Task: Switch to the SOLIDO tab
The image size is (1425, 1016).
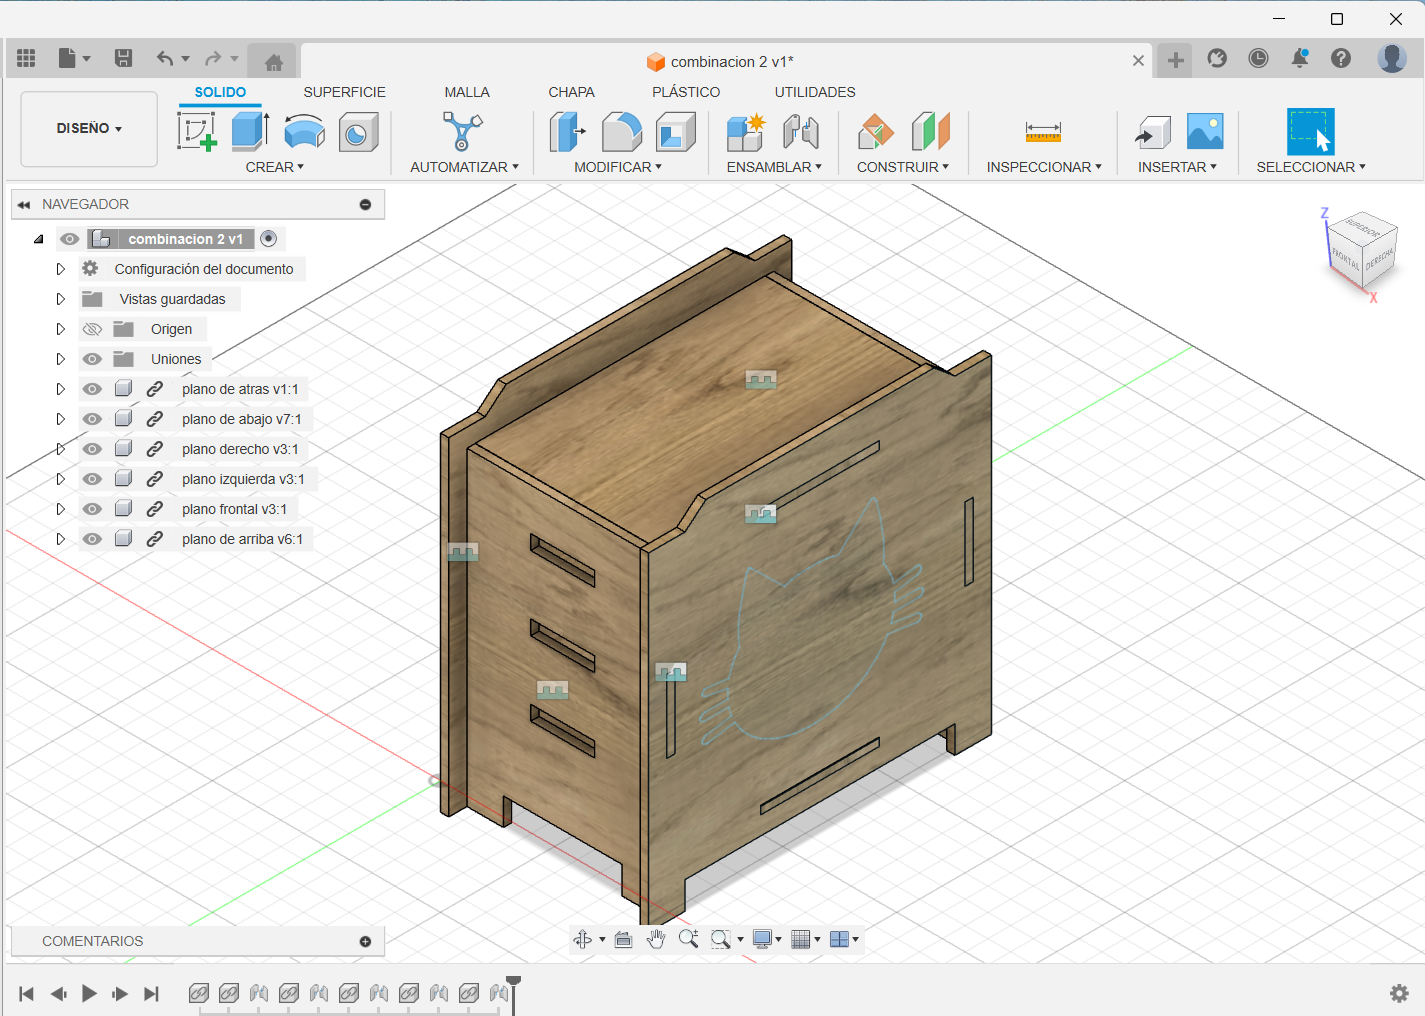Action: (220, 92)
